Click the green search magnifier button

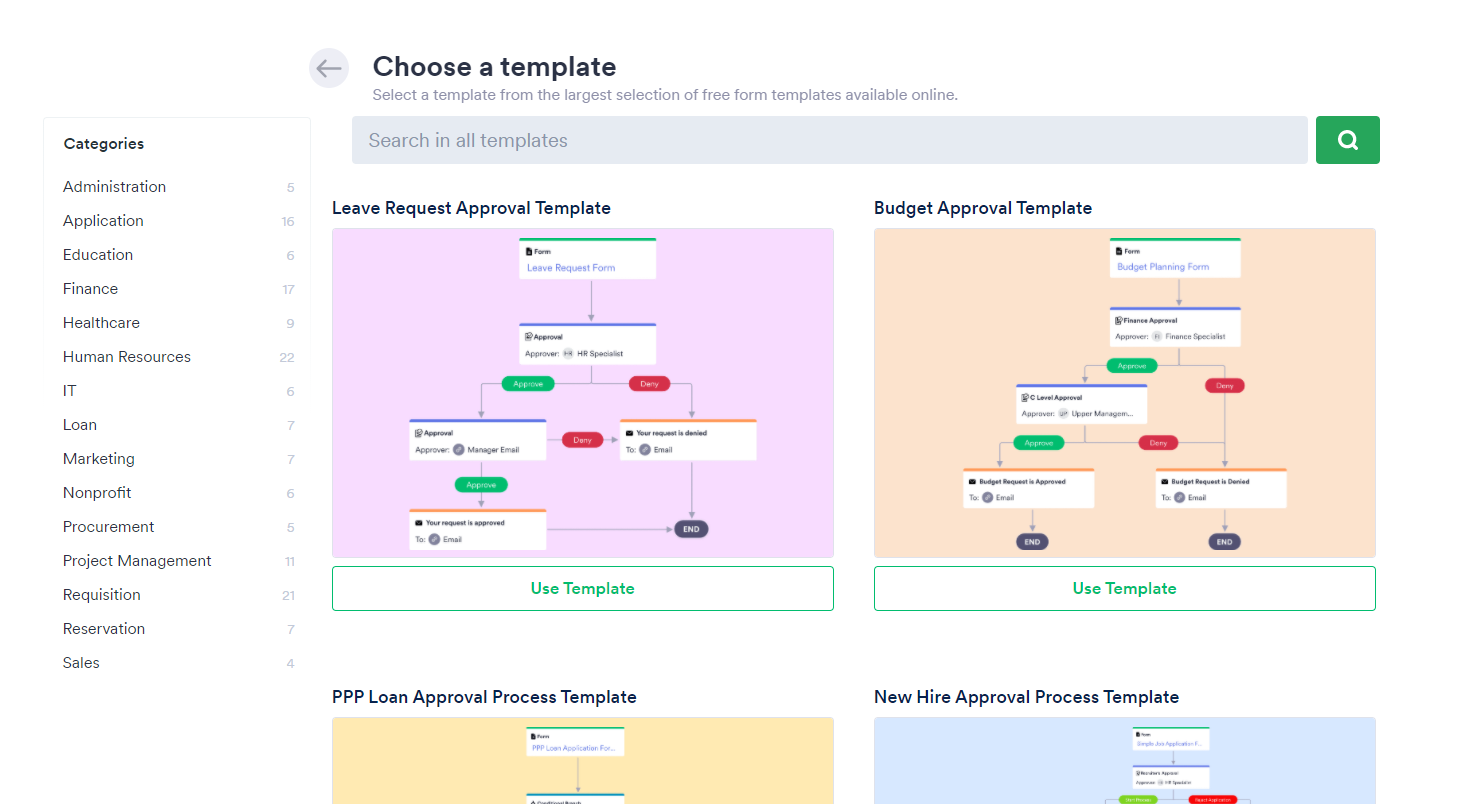pos(1347,140)
